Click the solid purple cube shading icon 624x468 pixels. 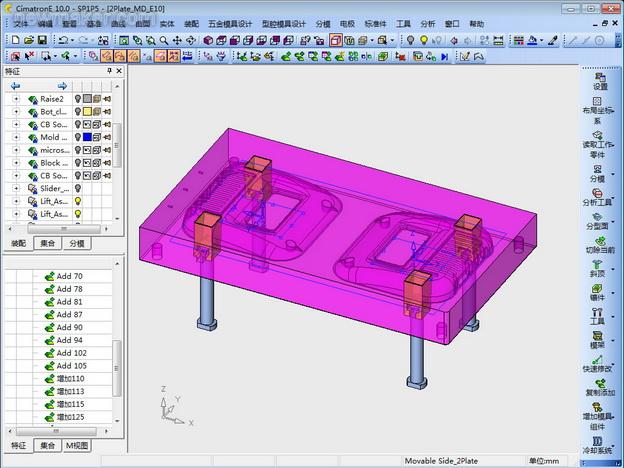coord(208,40)
